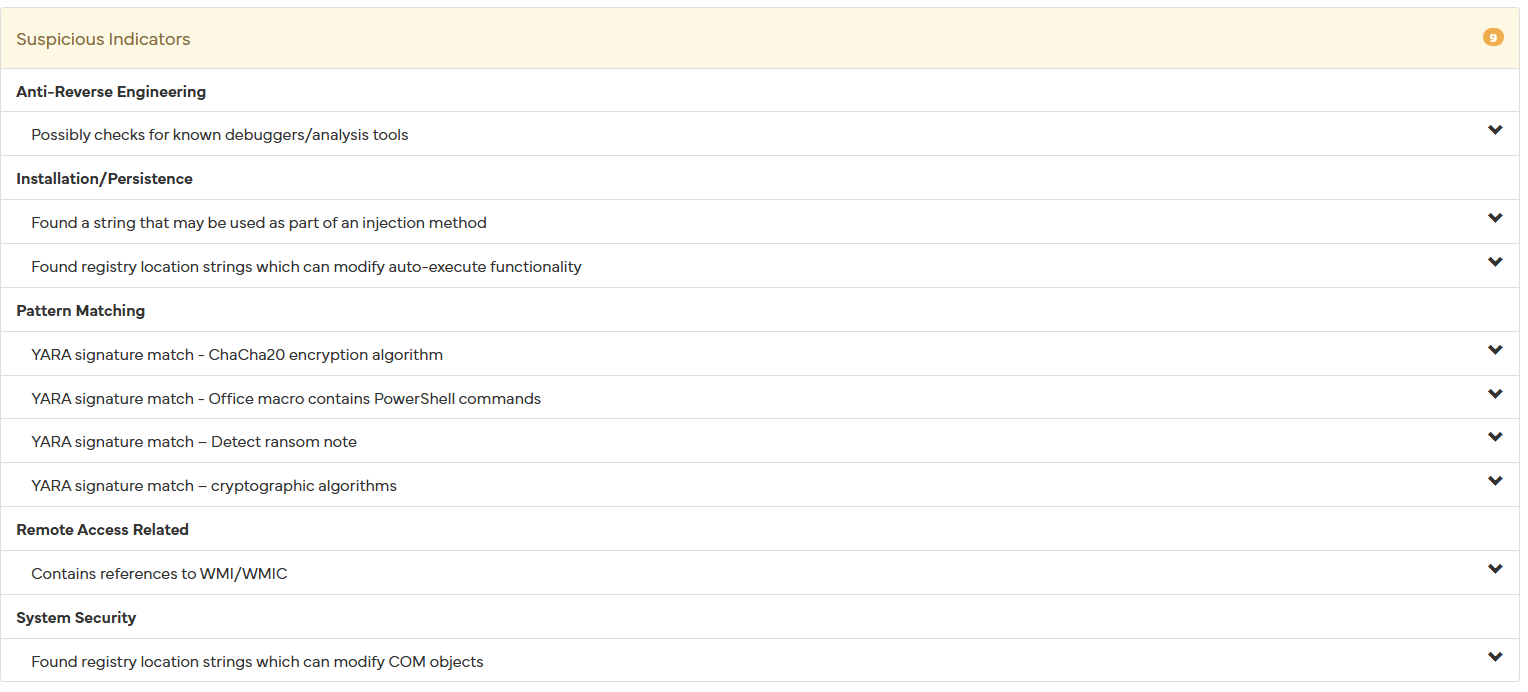Click the COM objects registry row's chevron
The height and width of the screenshot is (692, 1528).
click(1495, 657)
